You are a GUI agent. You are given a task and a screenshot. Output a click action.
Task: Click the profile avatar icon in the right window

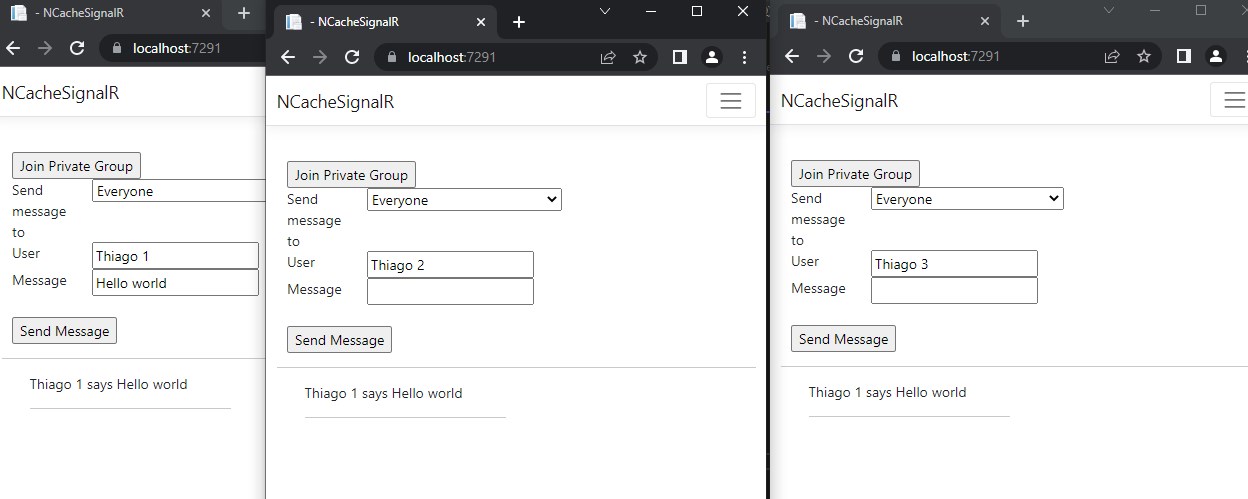click(1216, 57)
